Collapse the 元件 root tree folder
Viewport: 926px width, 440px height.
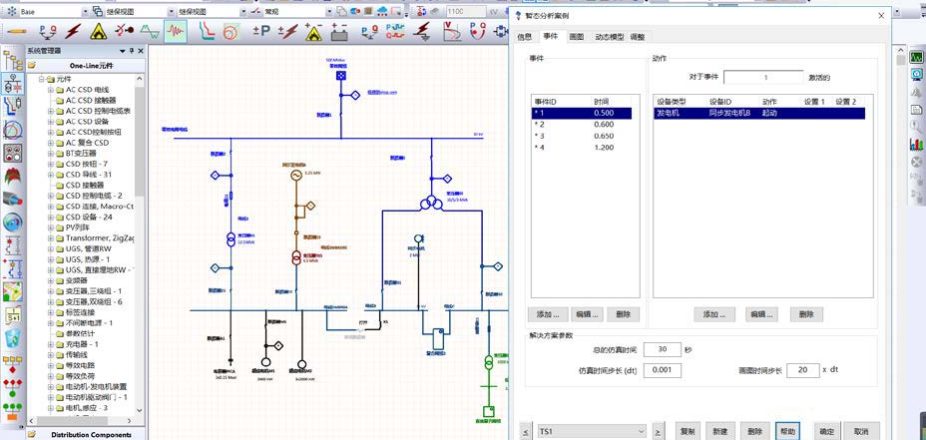pos(41,79)
